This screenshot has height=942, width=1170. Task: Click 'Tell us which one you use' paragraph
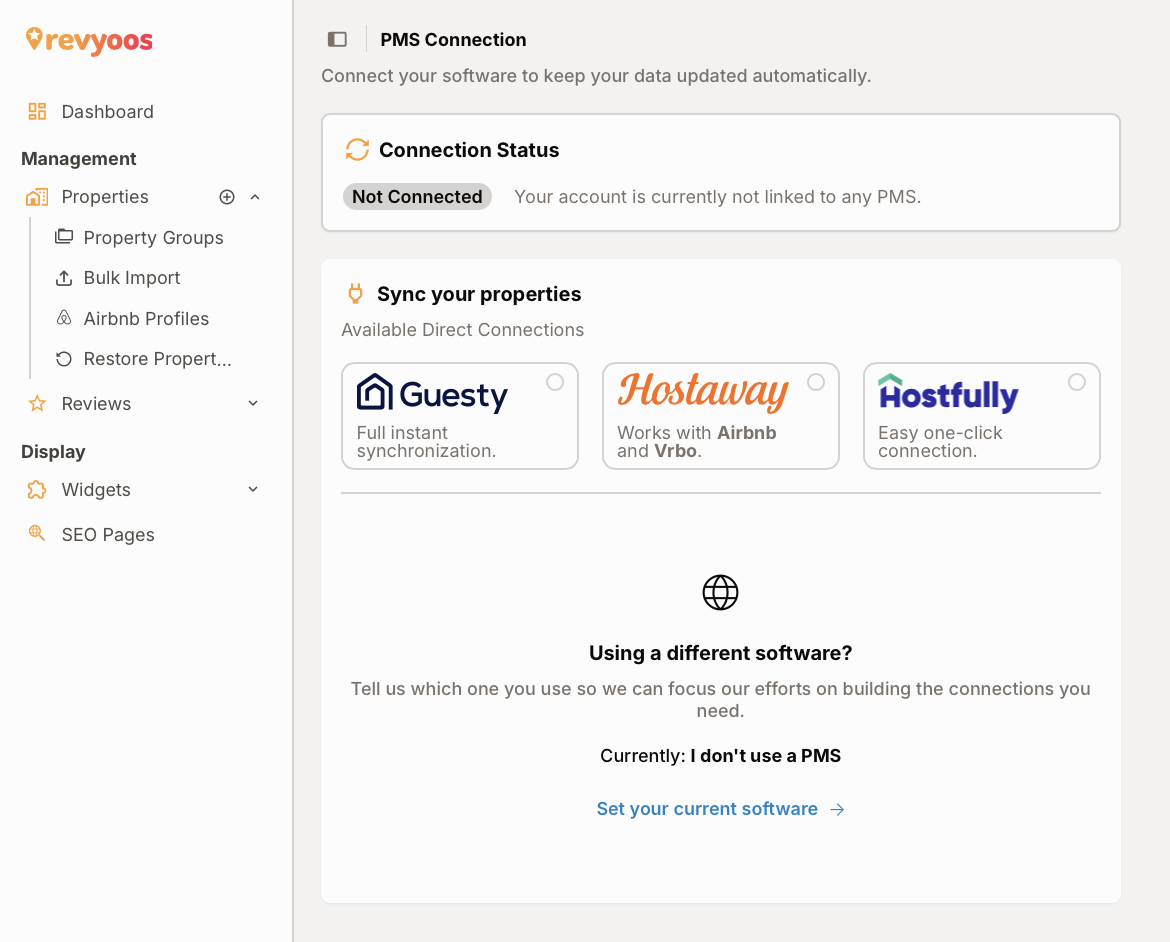coord(720,699)
